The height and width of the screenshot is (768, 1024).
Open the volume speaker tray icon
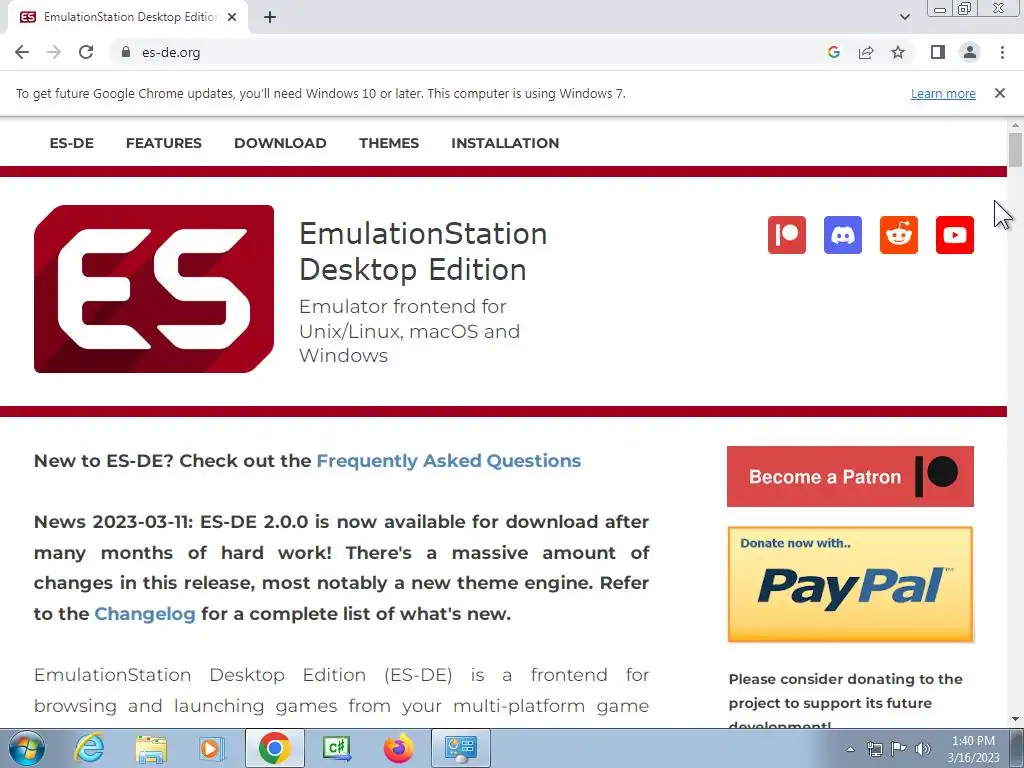click(923, 749)
